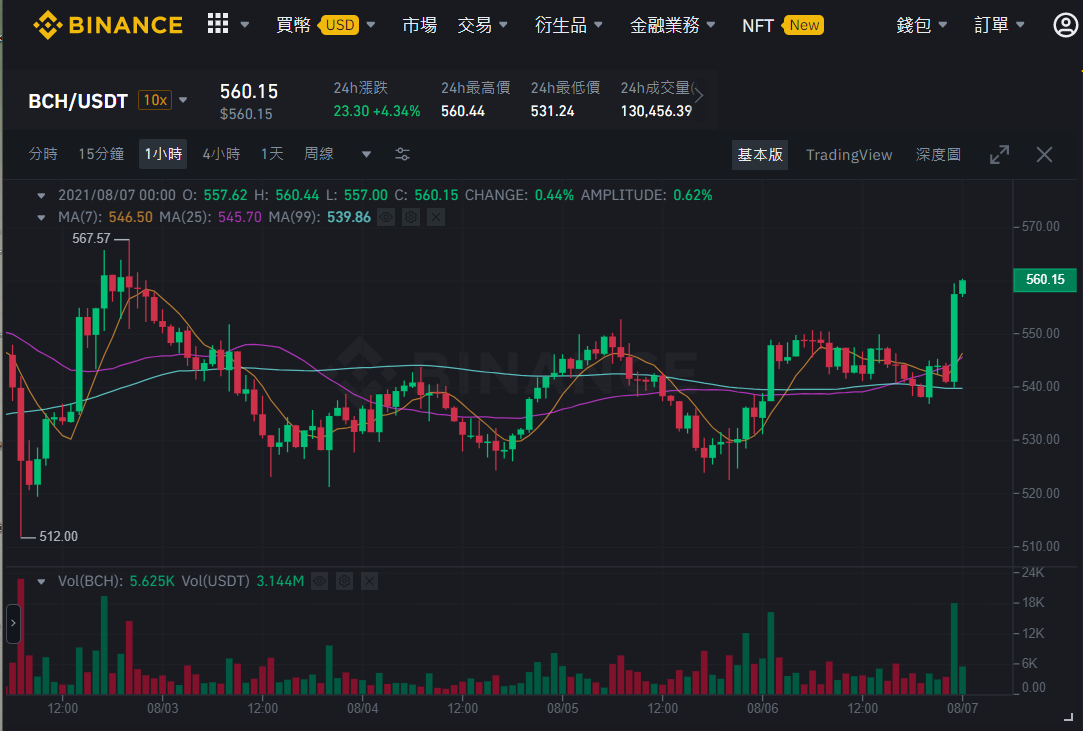Click the MA(7) value 546.50

pyautogui.click(x=131, y=218)
